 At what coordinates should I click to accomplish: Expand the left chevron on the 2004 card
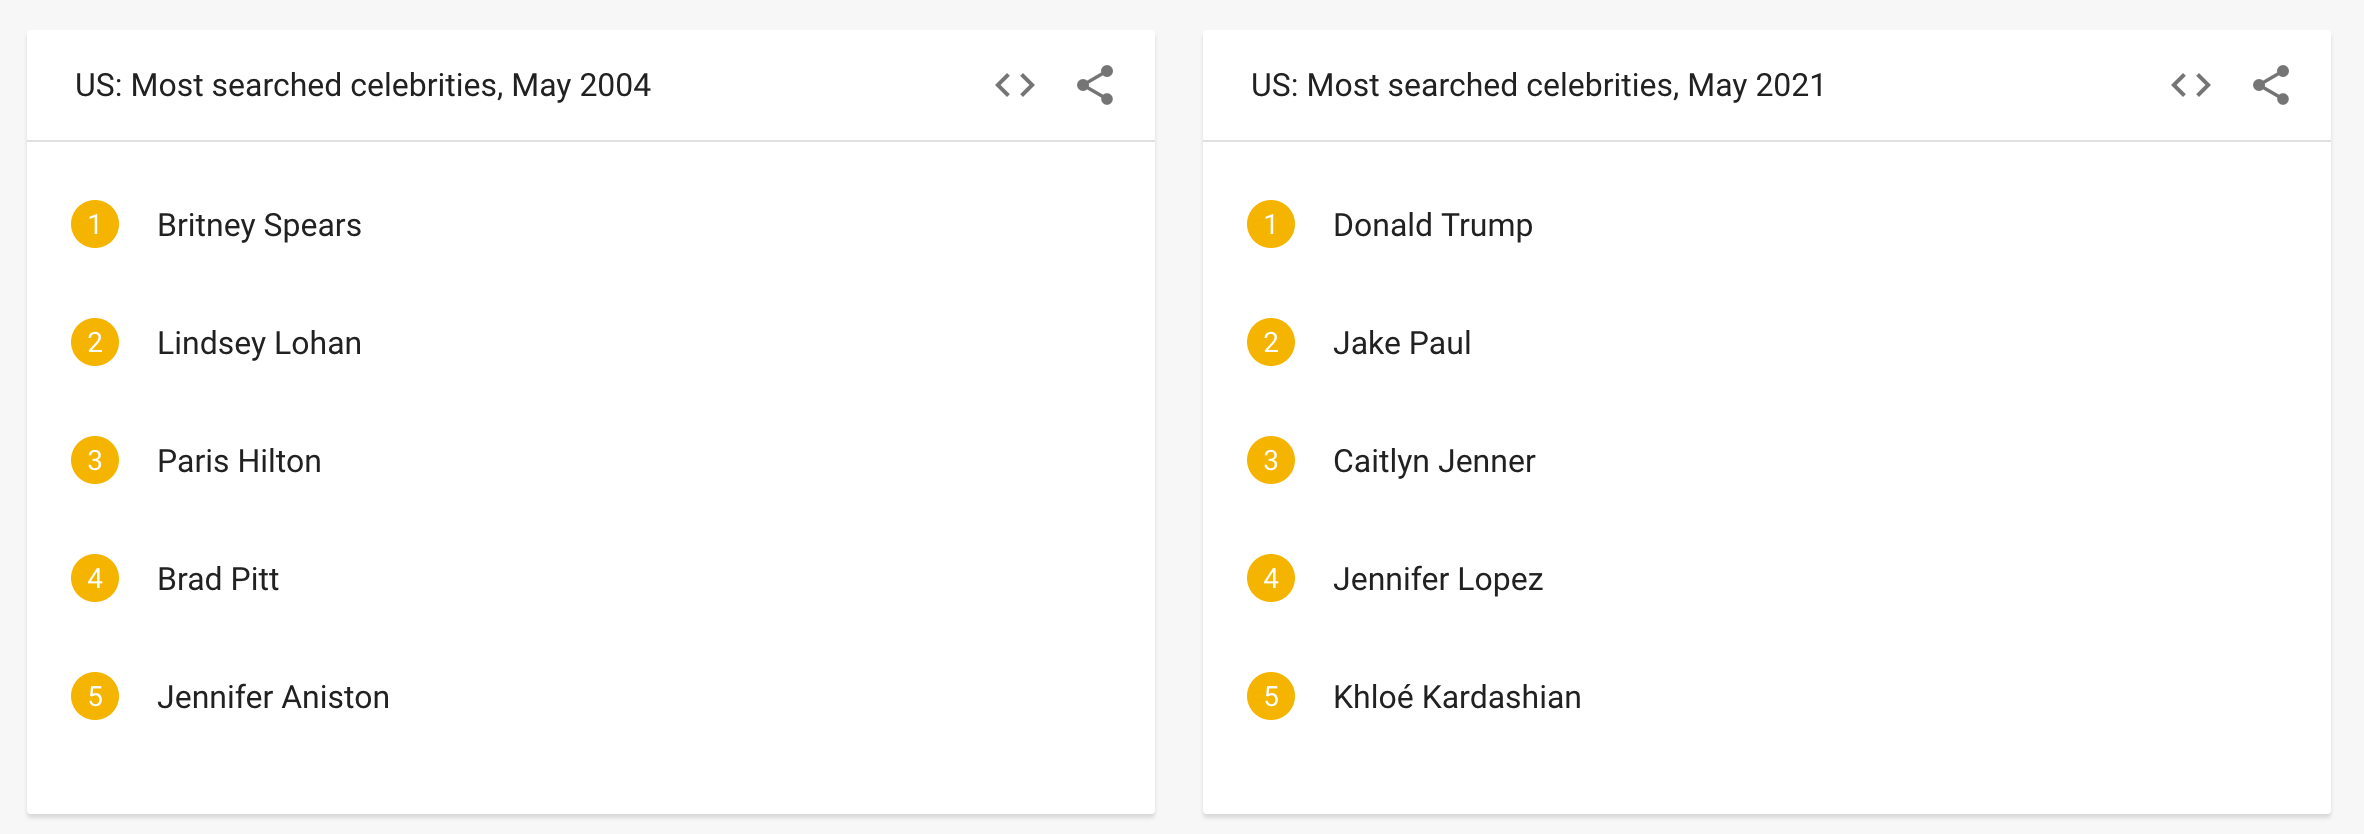[x=1003, y=85]
